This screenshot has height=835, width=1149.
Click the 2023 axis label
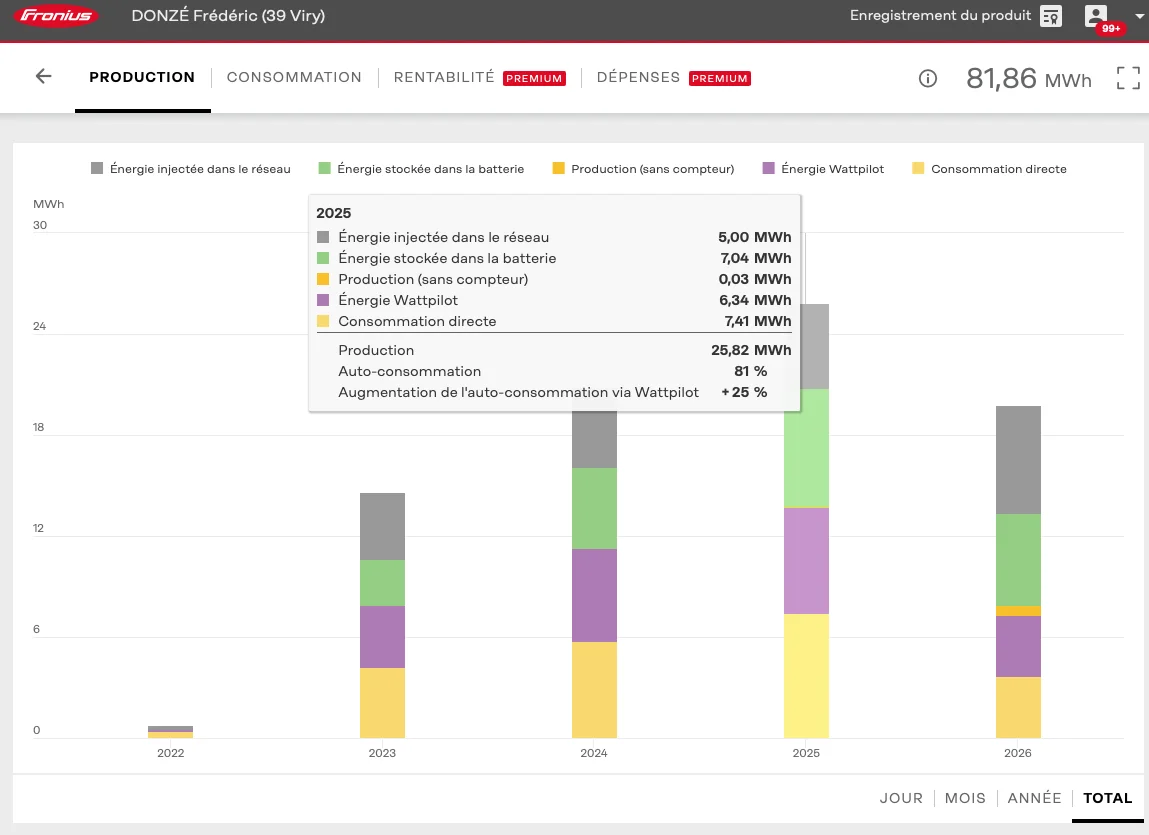pyautogui.click(x=382, y=753)
